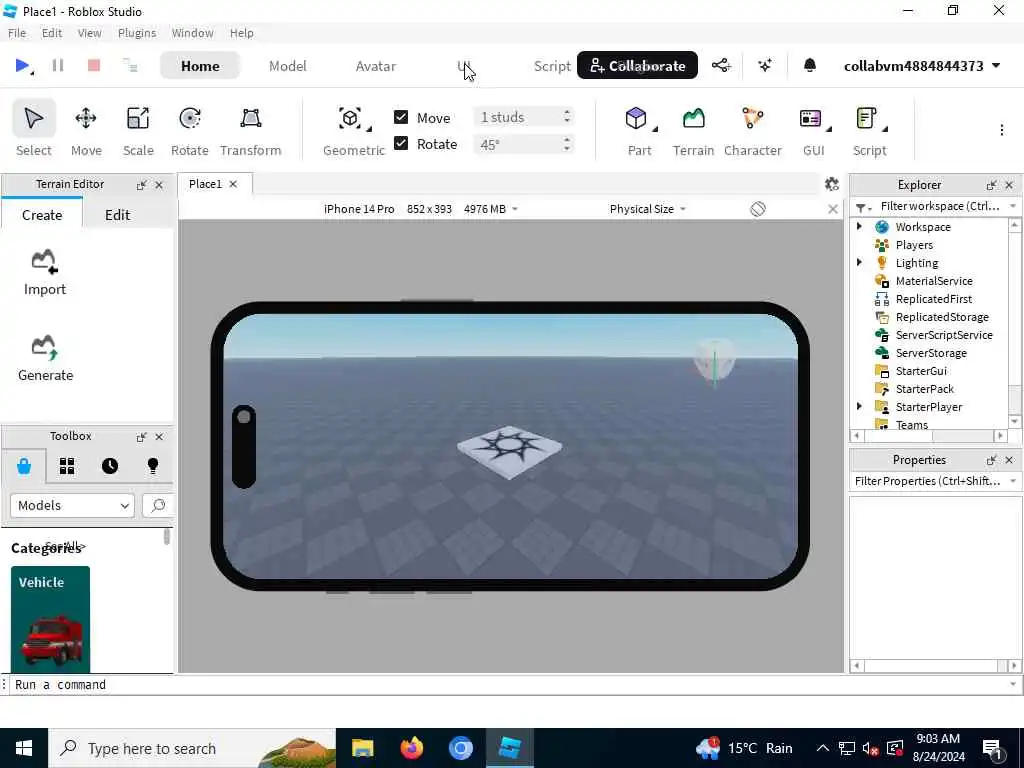
Task: Close the device emulator bar
Action: [833, 209]
